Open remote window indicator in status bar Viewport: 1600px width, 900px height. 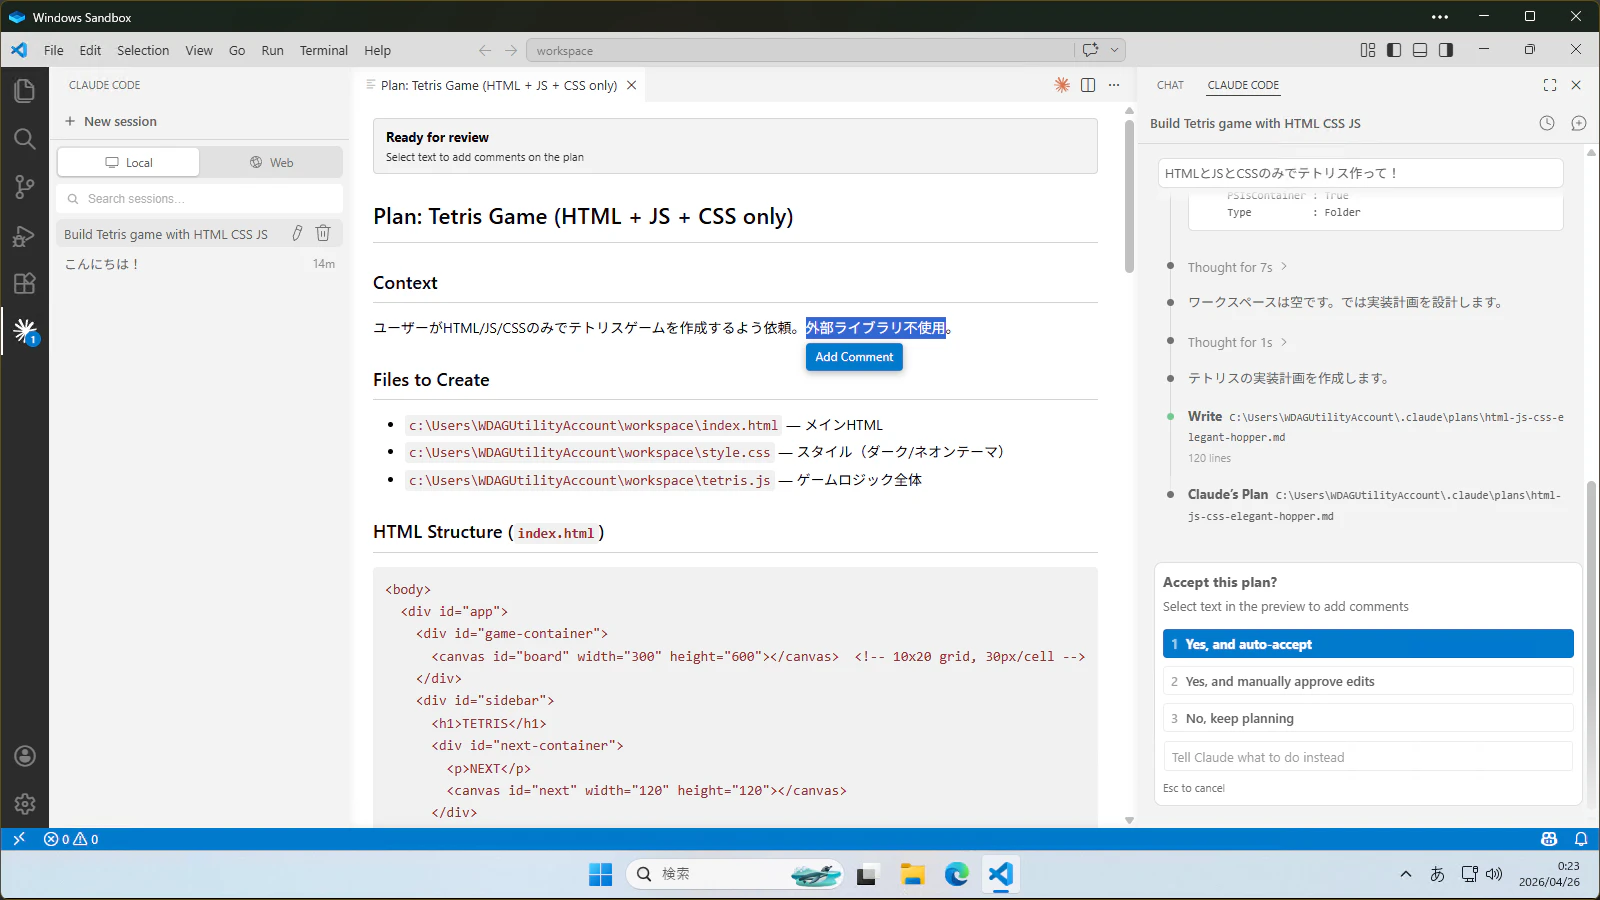point(19,839)
